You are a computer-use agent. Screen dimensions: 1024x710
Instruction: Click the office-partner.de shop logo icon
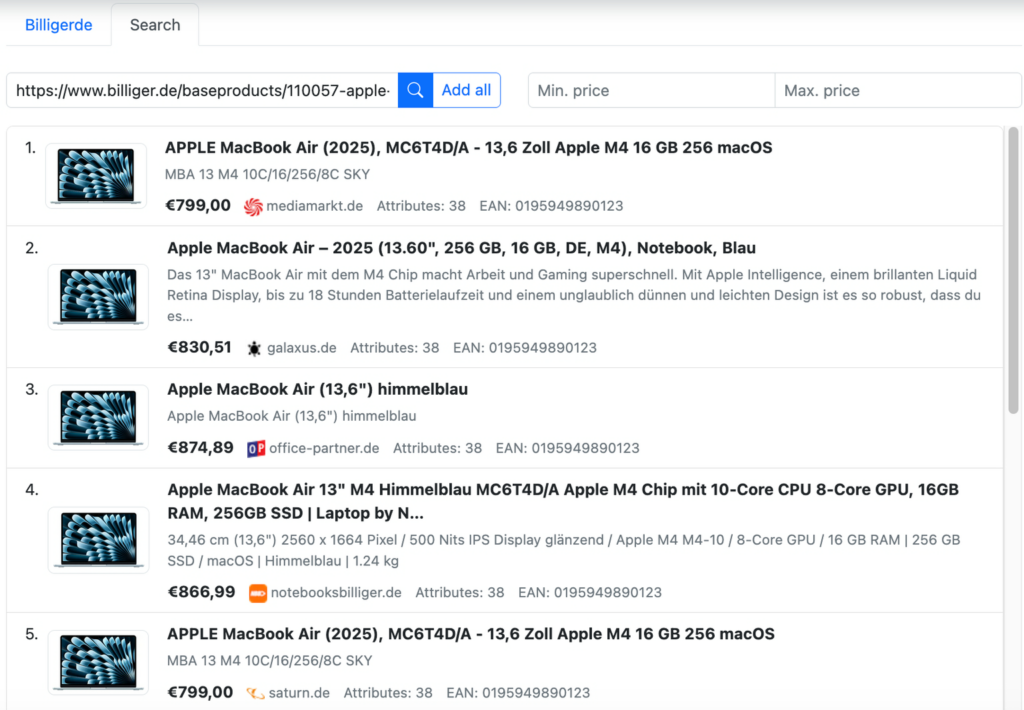pos(256,448)
